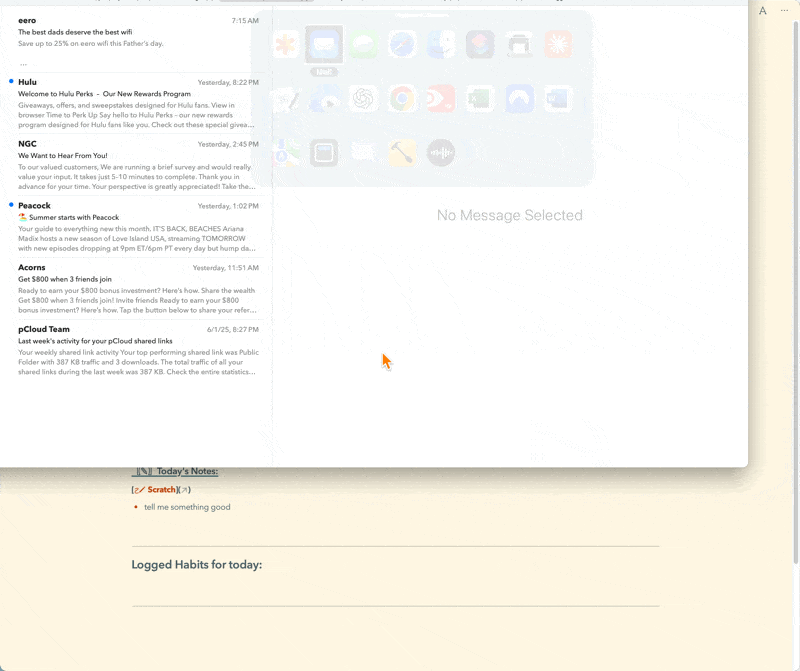Click the arrow icon next to Scratch
Viewport: 800px width, 671px height.
184,490
